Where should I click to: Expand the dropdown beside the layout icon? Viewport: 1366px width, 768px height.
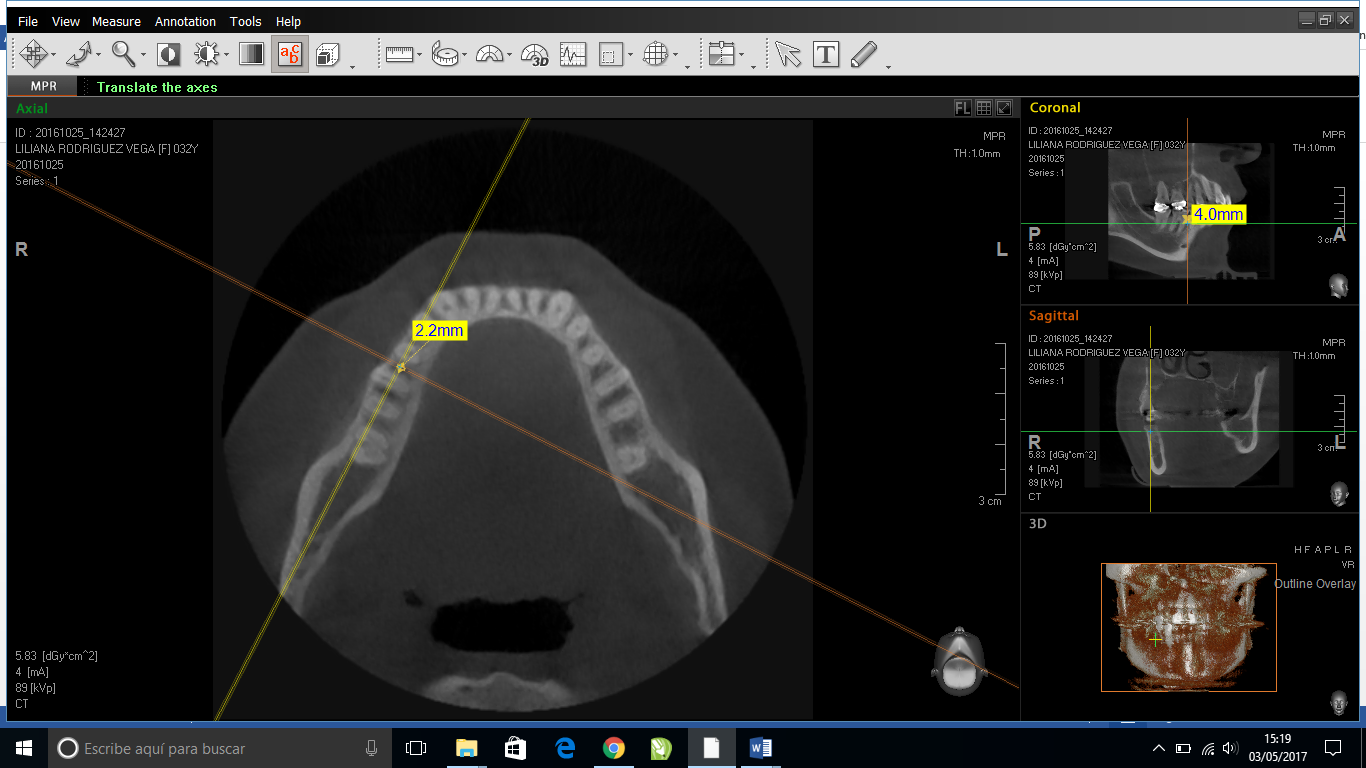tap(752, 67)
